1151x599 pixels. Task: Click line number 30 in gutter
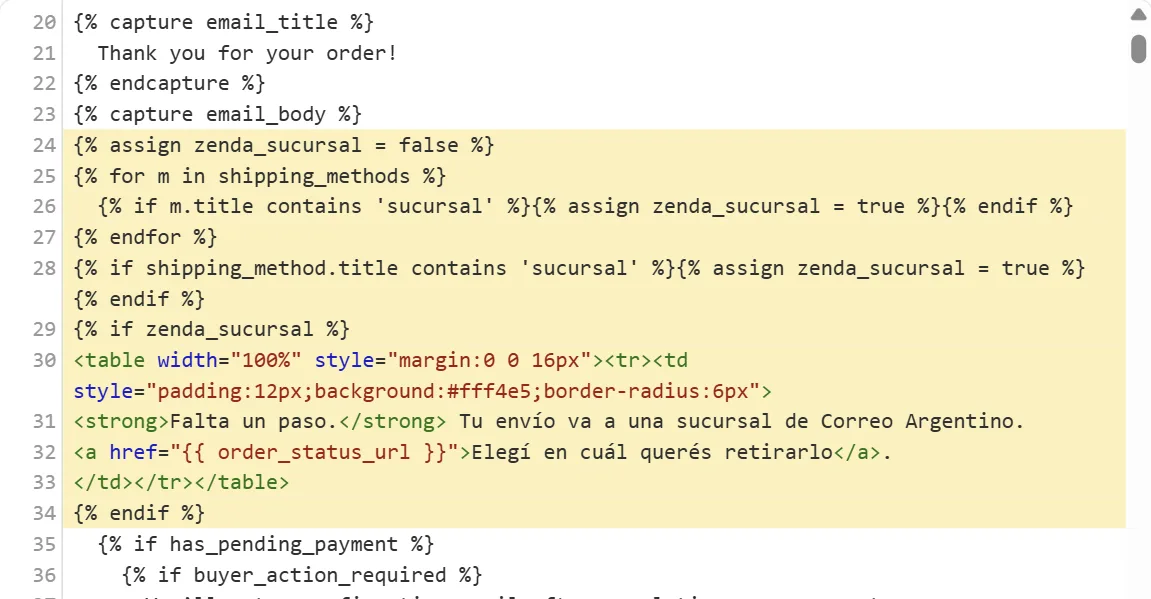(44, 360)
